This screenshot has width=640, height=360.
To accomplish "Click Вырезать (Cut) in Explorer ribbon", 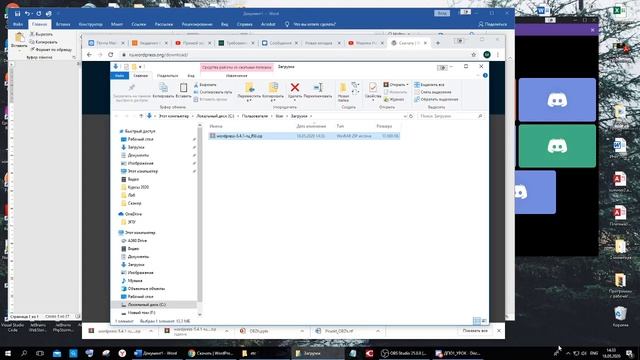I will tap(205, 84).
